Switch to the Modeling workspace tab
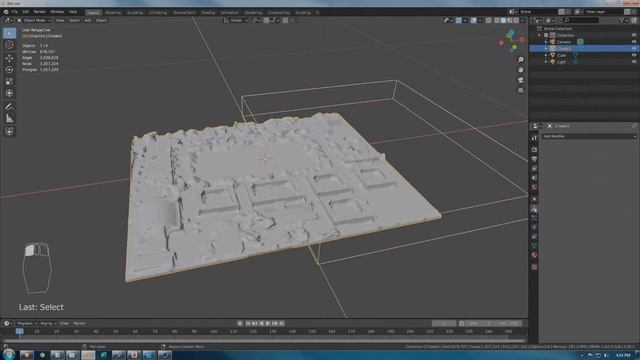This screenshot has width=640, height=360. click(113, 12)
